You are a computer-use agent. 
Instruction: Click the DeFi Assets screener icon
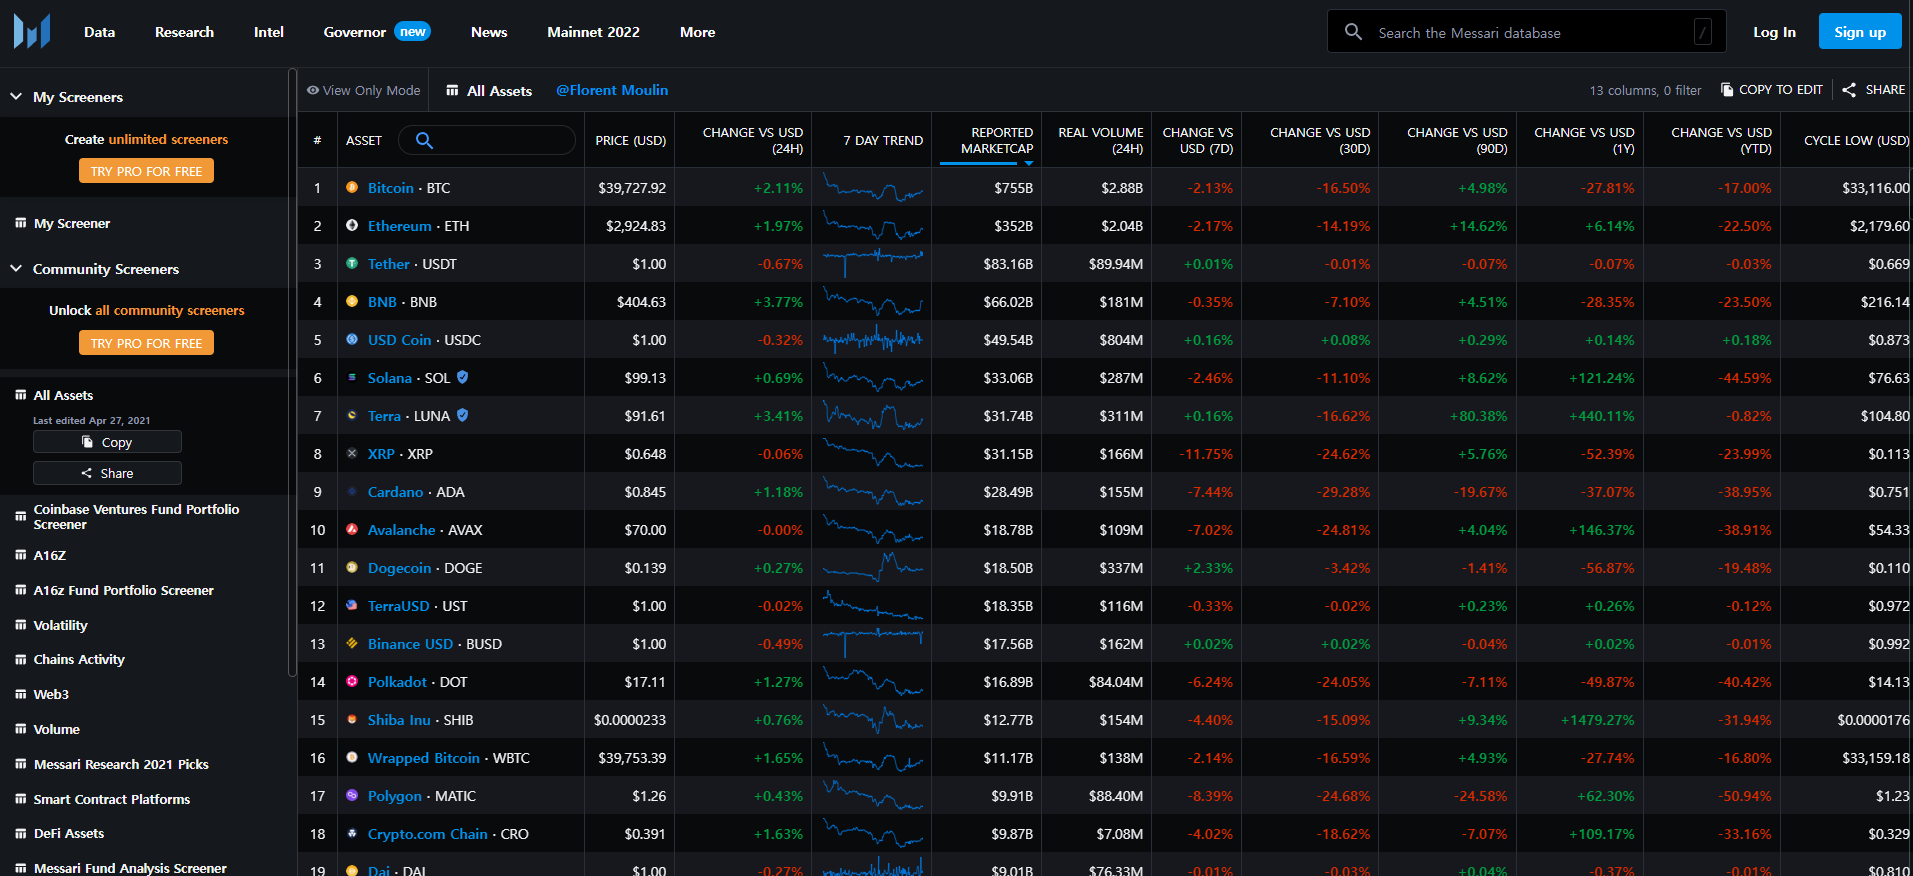coord(20,833)
